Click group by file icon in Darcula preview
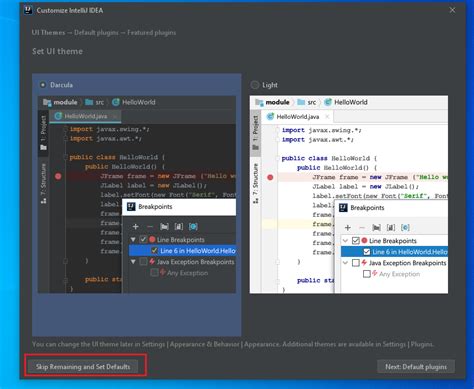The image size is (474, 389). click(179, 227)
